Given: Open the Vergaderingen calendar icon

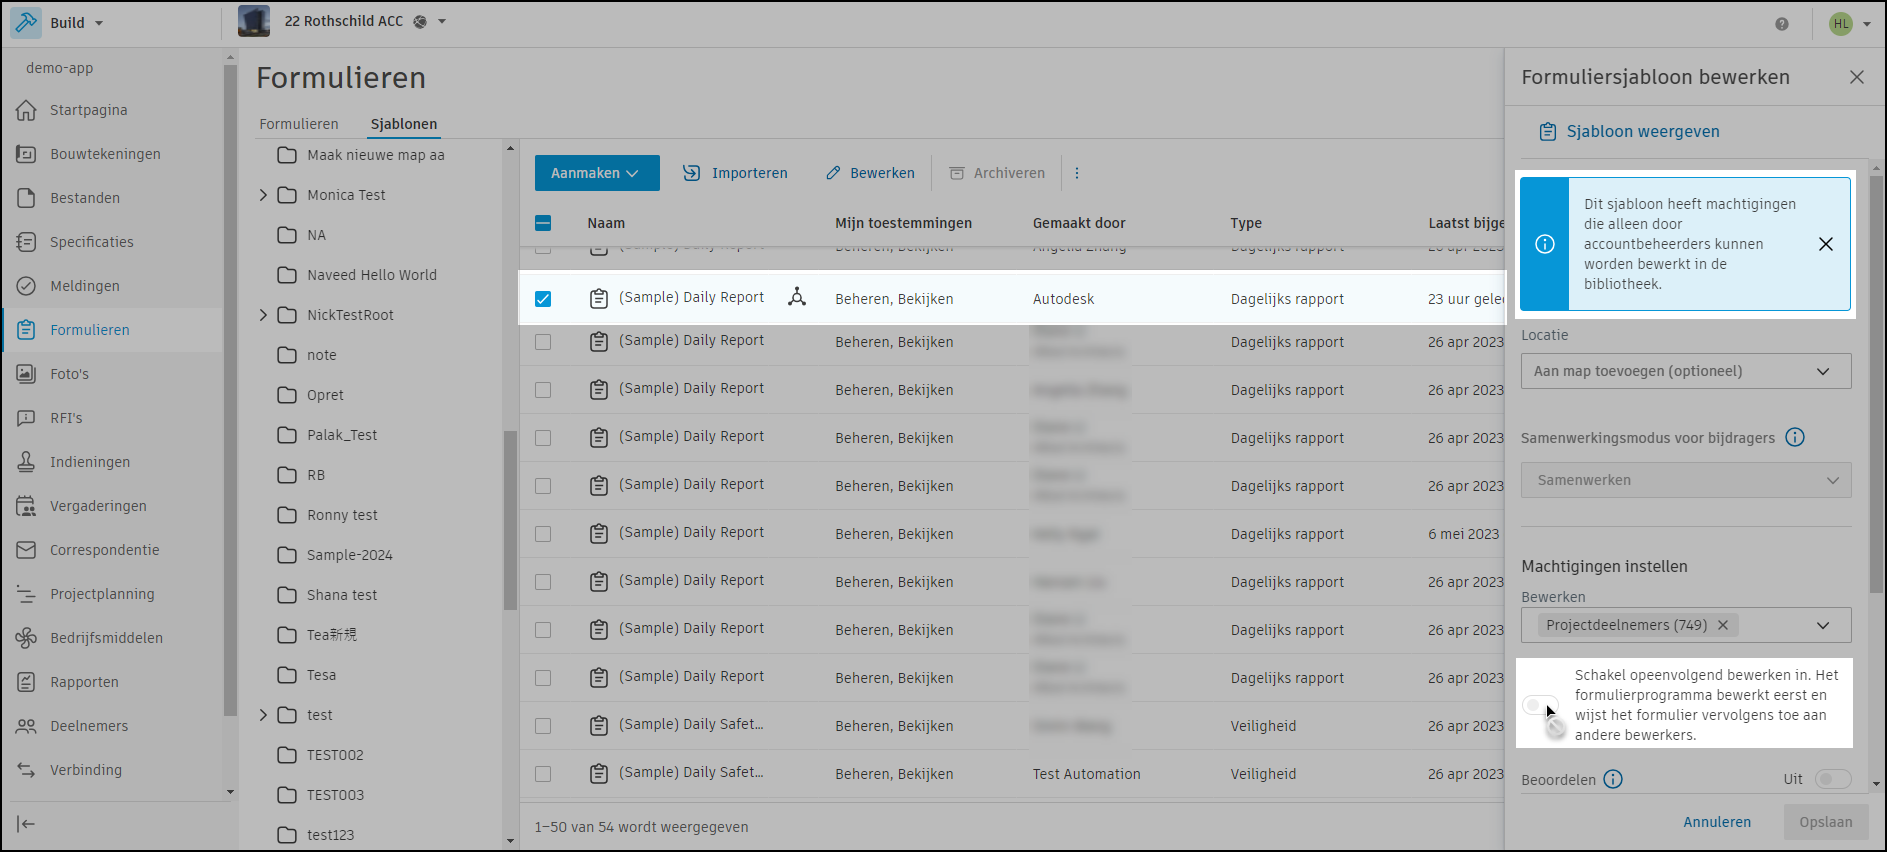Looking at the screenshot, I should tap(27, 506).
